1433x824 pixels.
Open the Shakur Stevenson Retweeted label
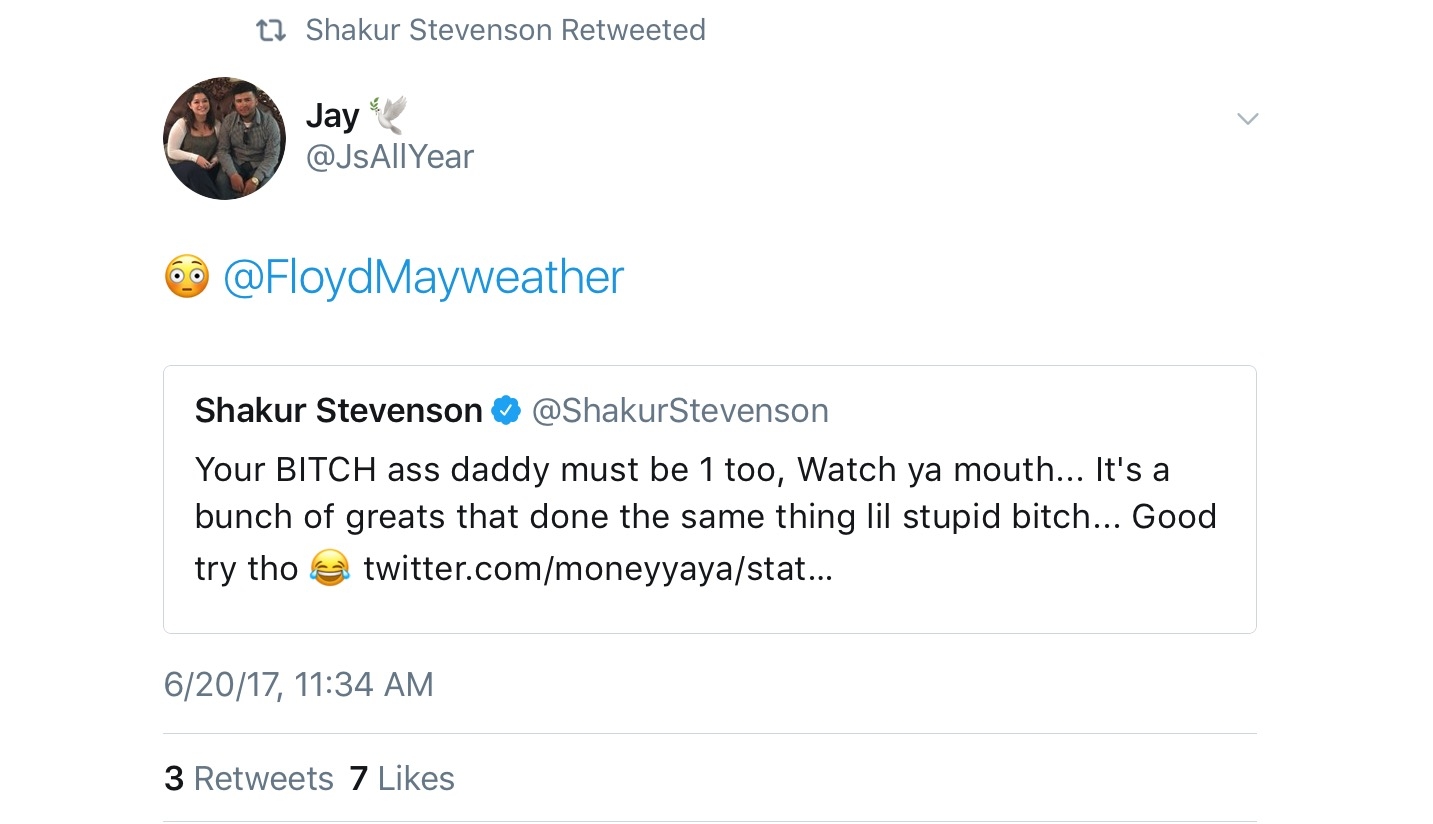(x=506, y=30)
